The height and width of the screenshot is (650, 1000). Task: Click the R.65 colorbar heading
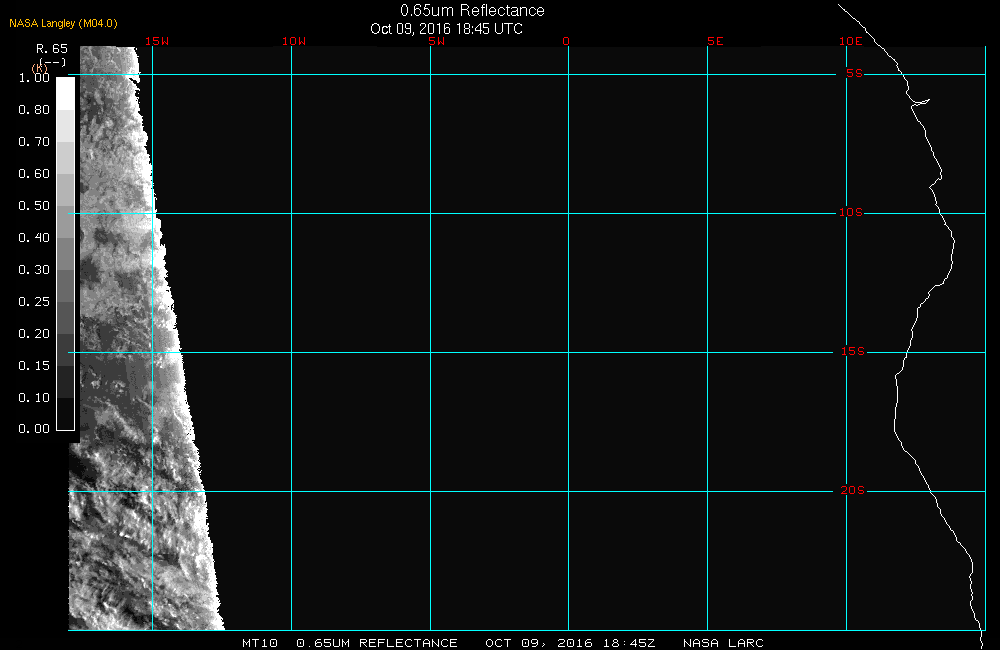click(51, 48)
